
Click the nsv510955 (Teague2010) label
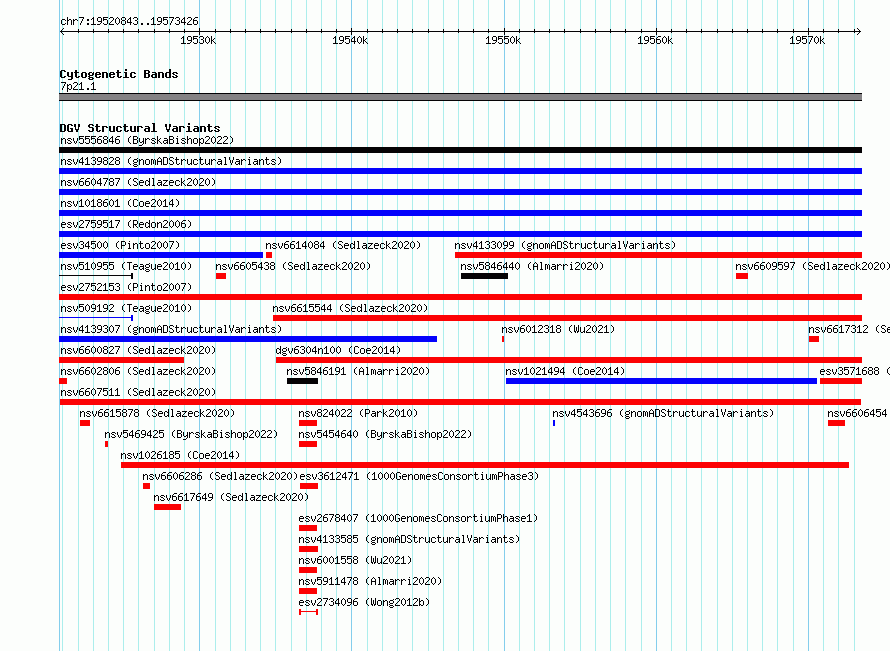click(x=126, y=266)
